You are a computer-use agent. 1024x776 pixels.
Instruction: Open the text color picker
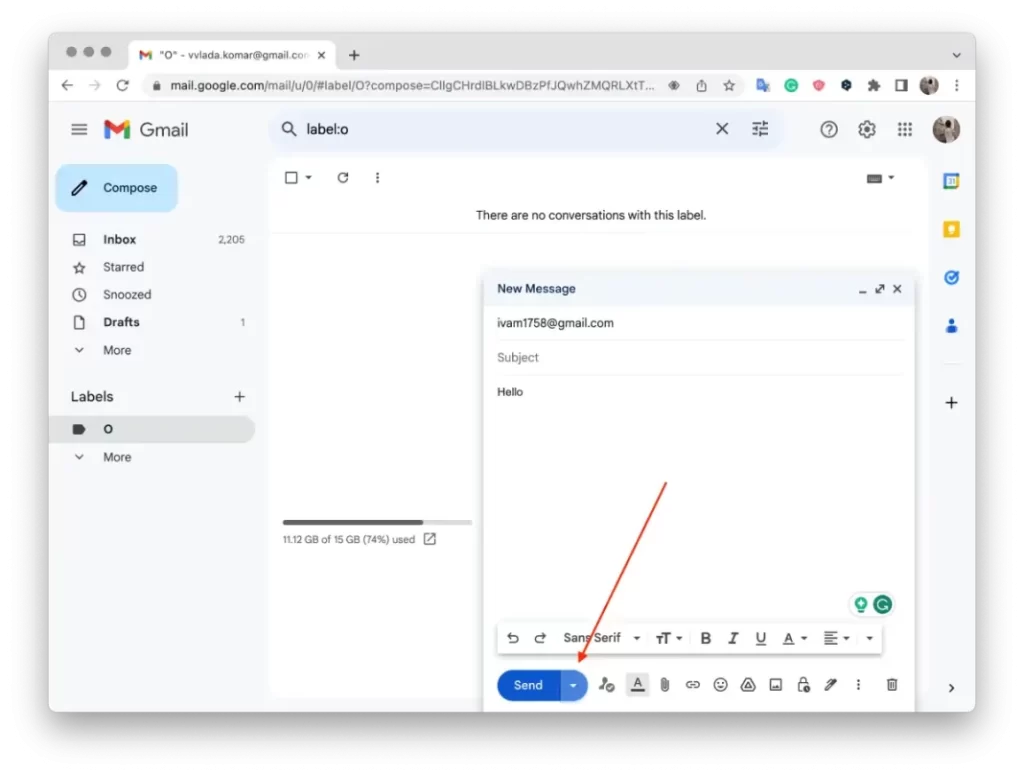click(795, 638)
